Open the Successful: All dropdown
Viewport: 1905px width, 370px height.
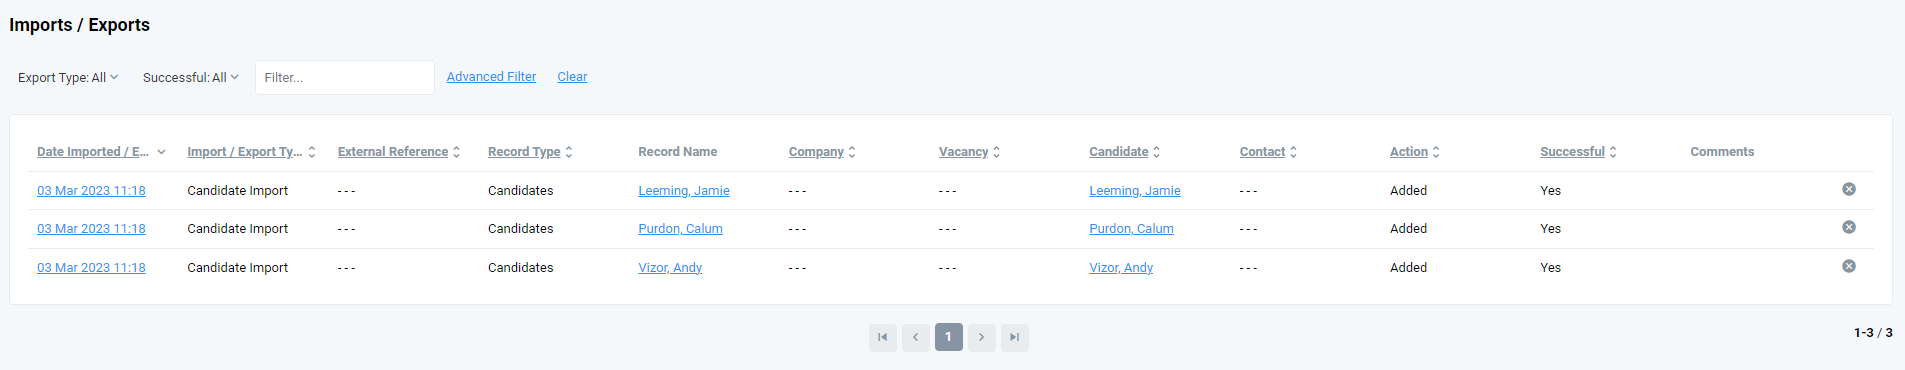(190, 77)
